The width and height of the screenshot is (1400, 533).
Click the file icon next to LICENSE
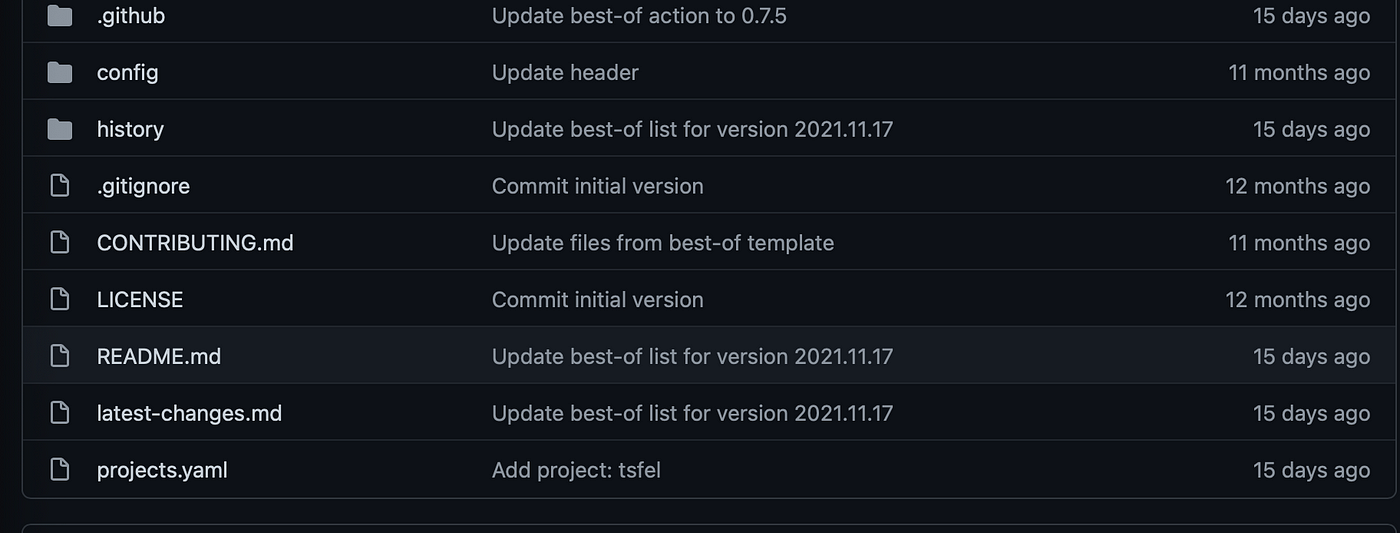[60, 300]
